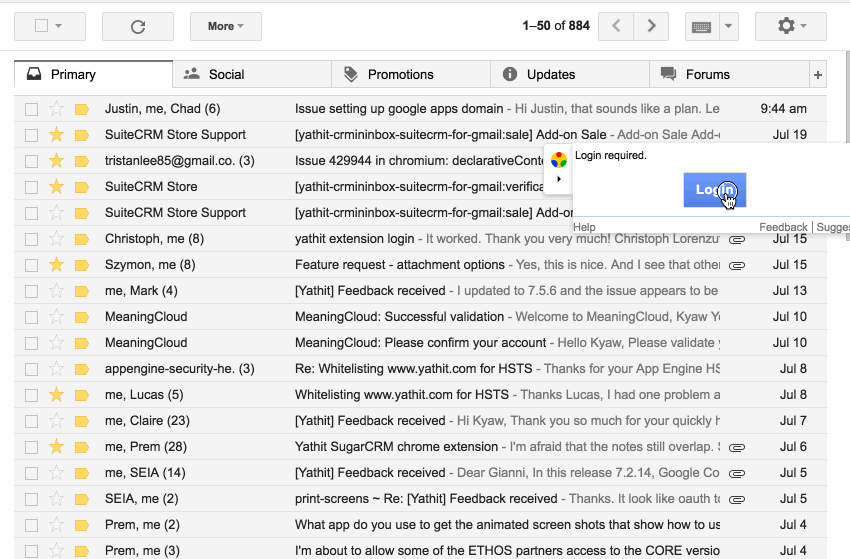
Task: Click importance marker on me, SEIA (14) row
Action: 82,473
